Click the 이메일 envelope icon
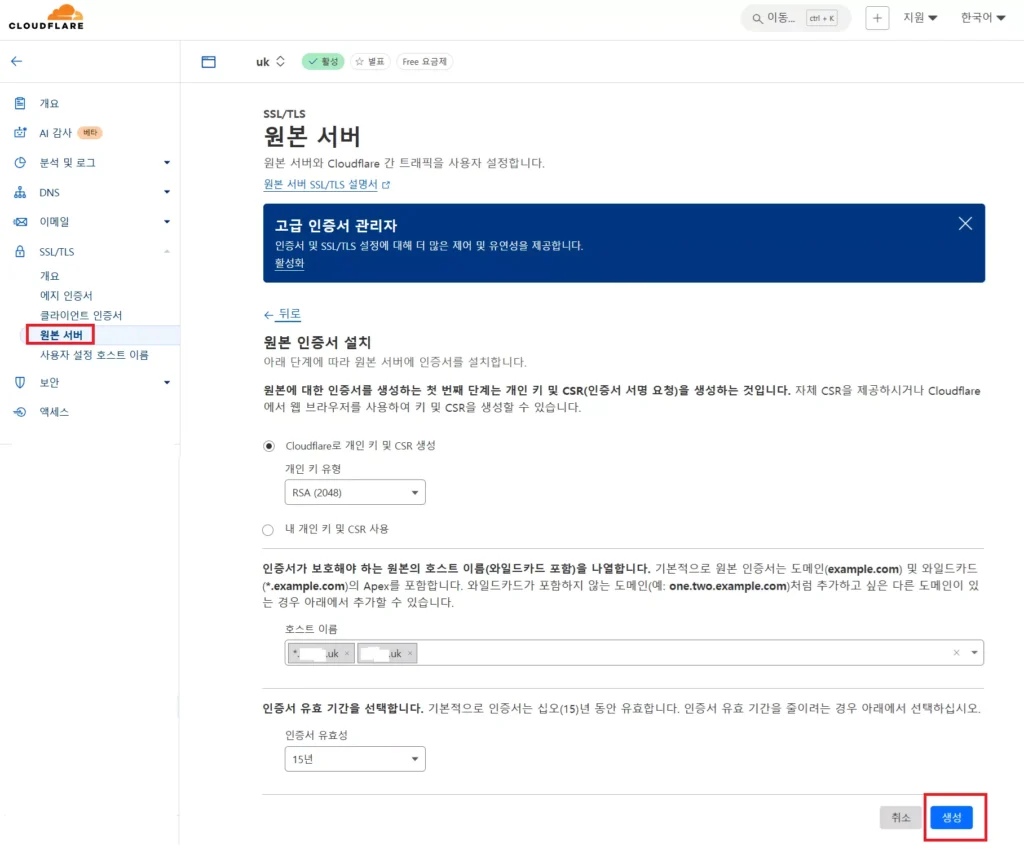This screenshot has width=1024, height=850. pyautogui.click(x=20, y=222)
